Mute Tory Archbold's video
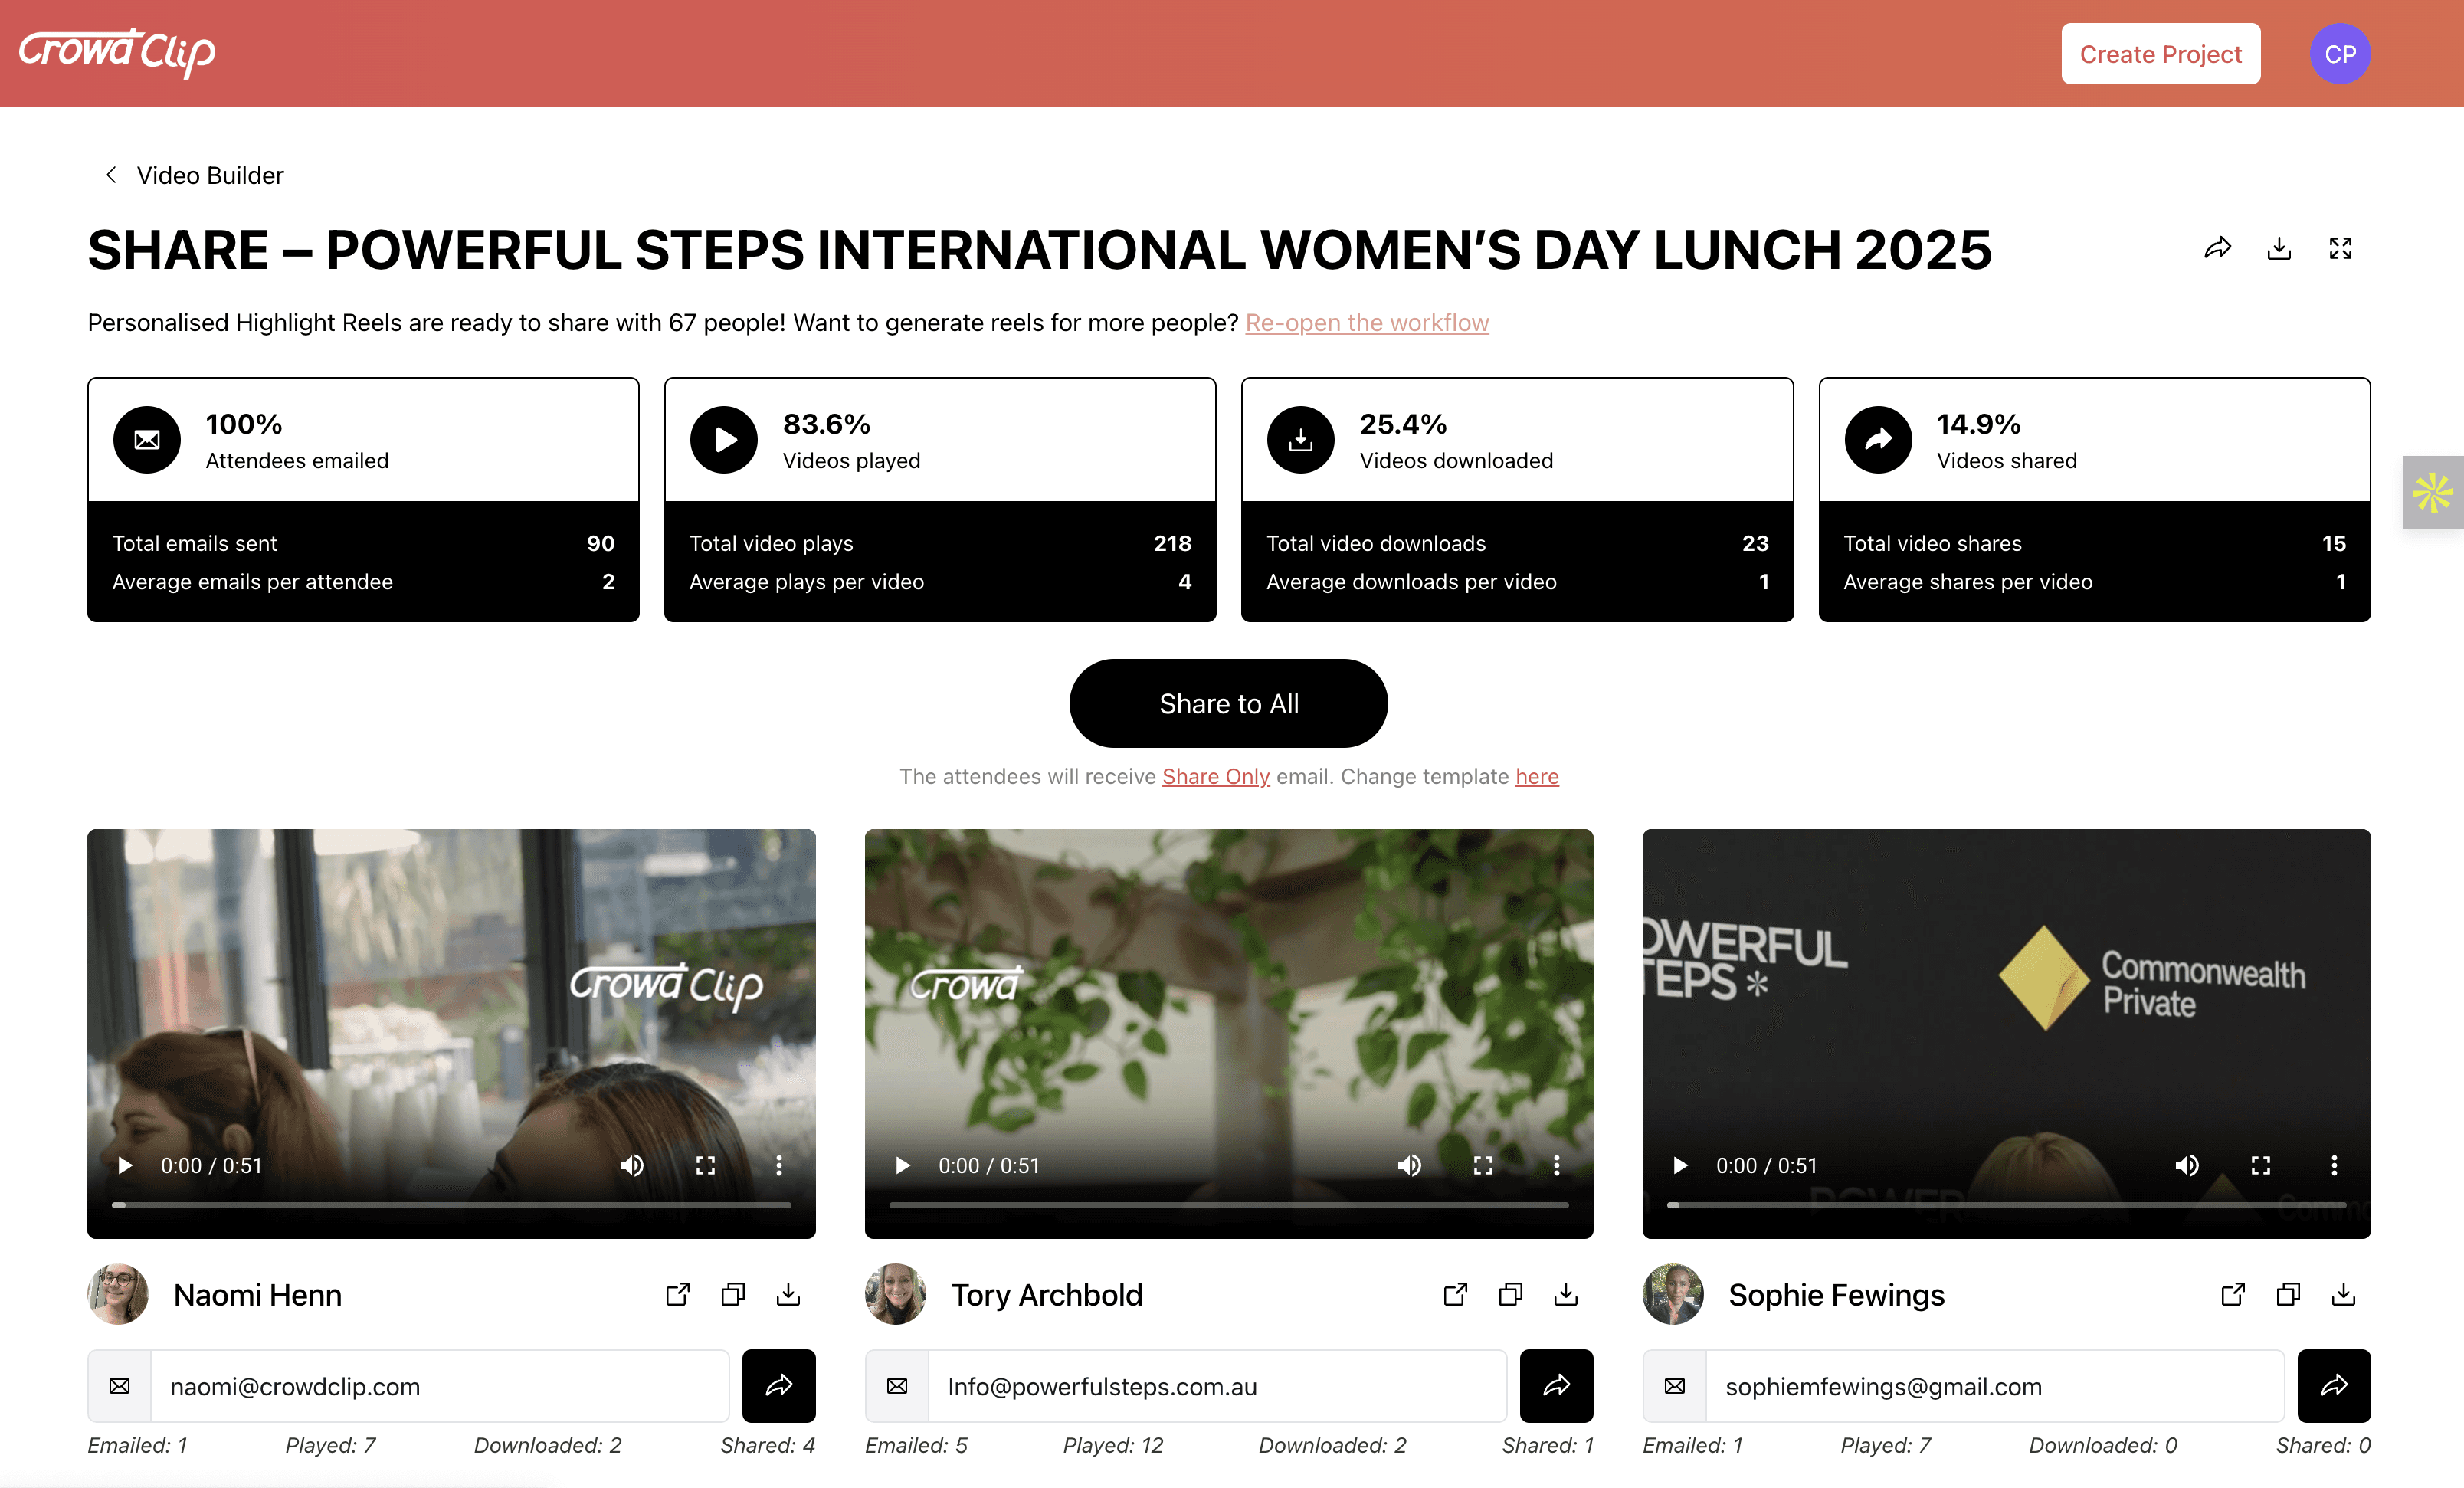2464x1488 pixels. [1410, 1165]
